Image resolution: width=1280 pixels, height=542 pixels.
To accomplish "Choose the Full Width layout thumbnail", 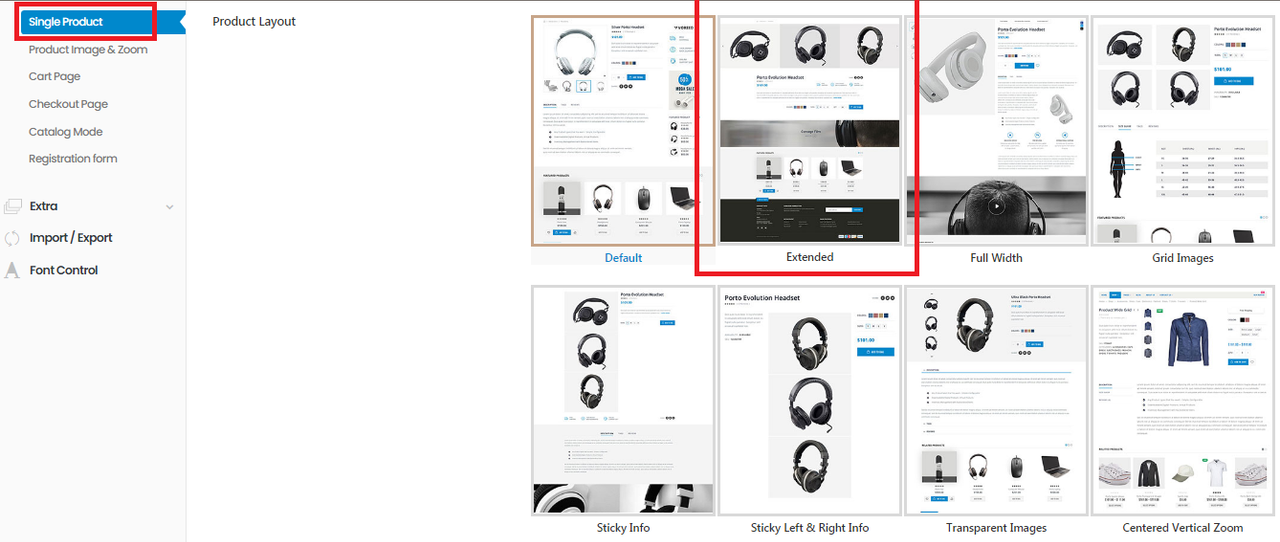I will 996,131.
